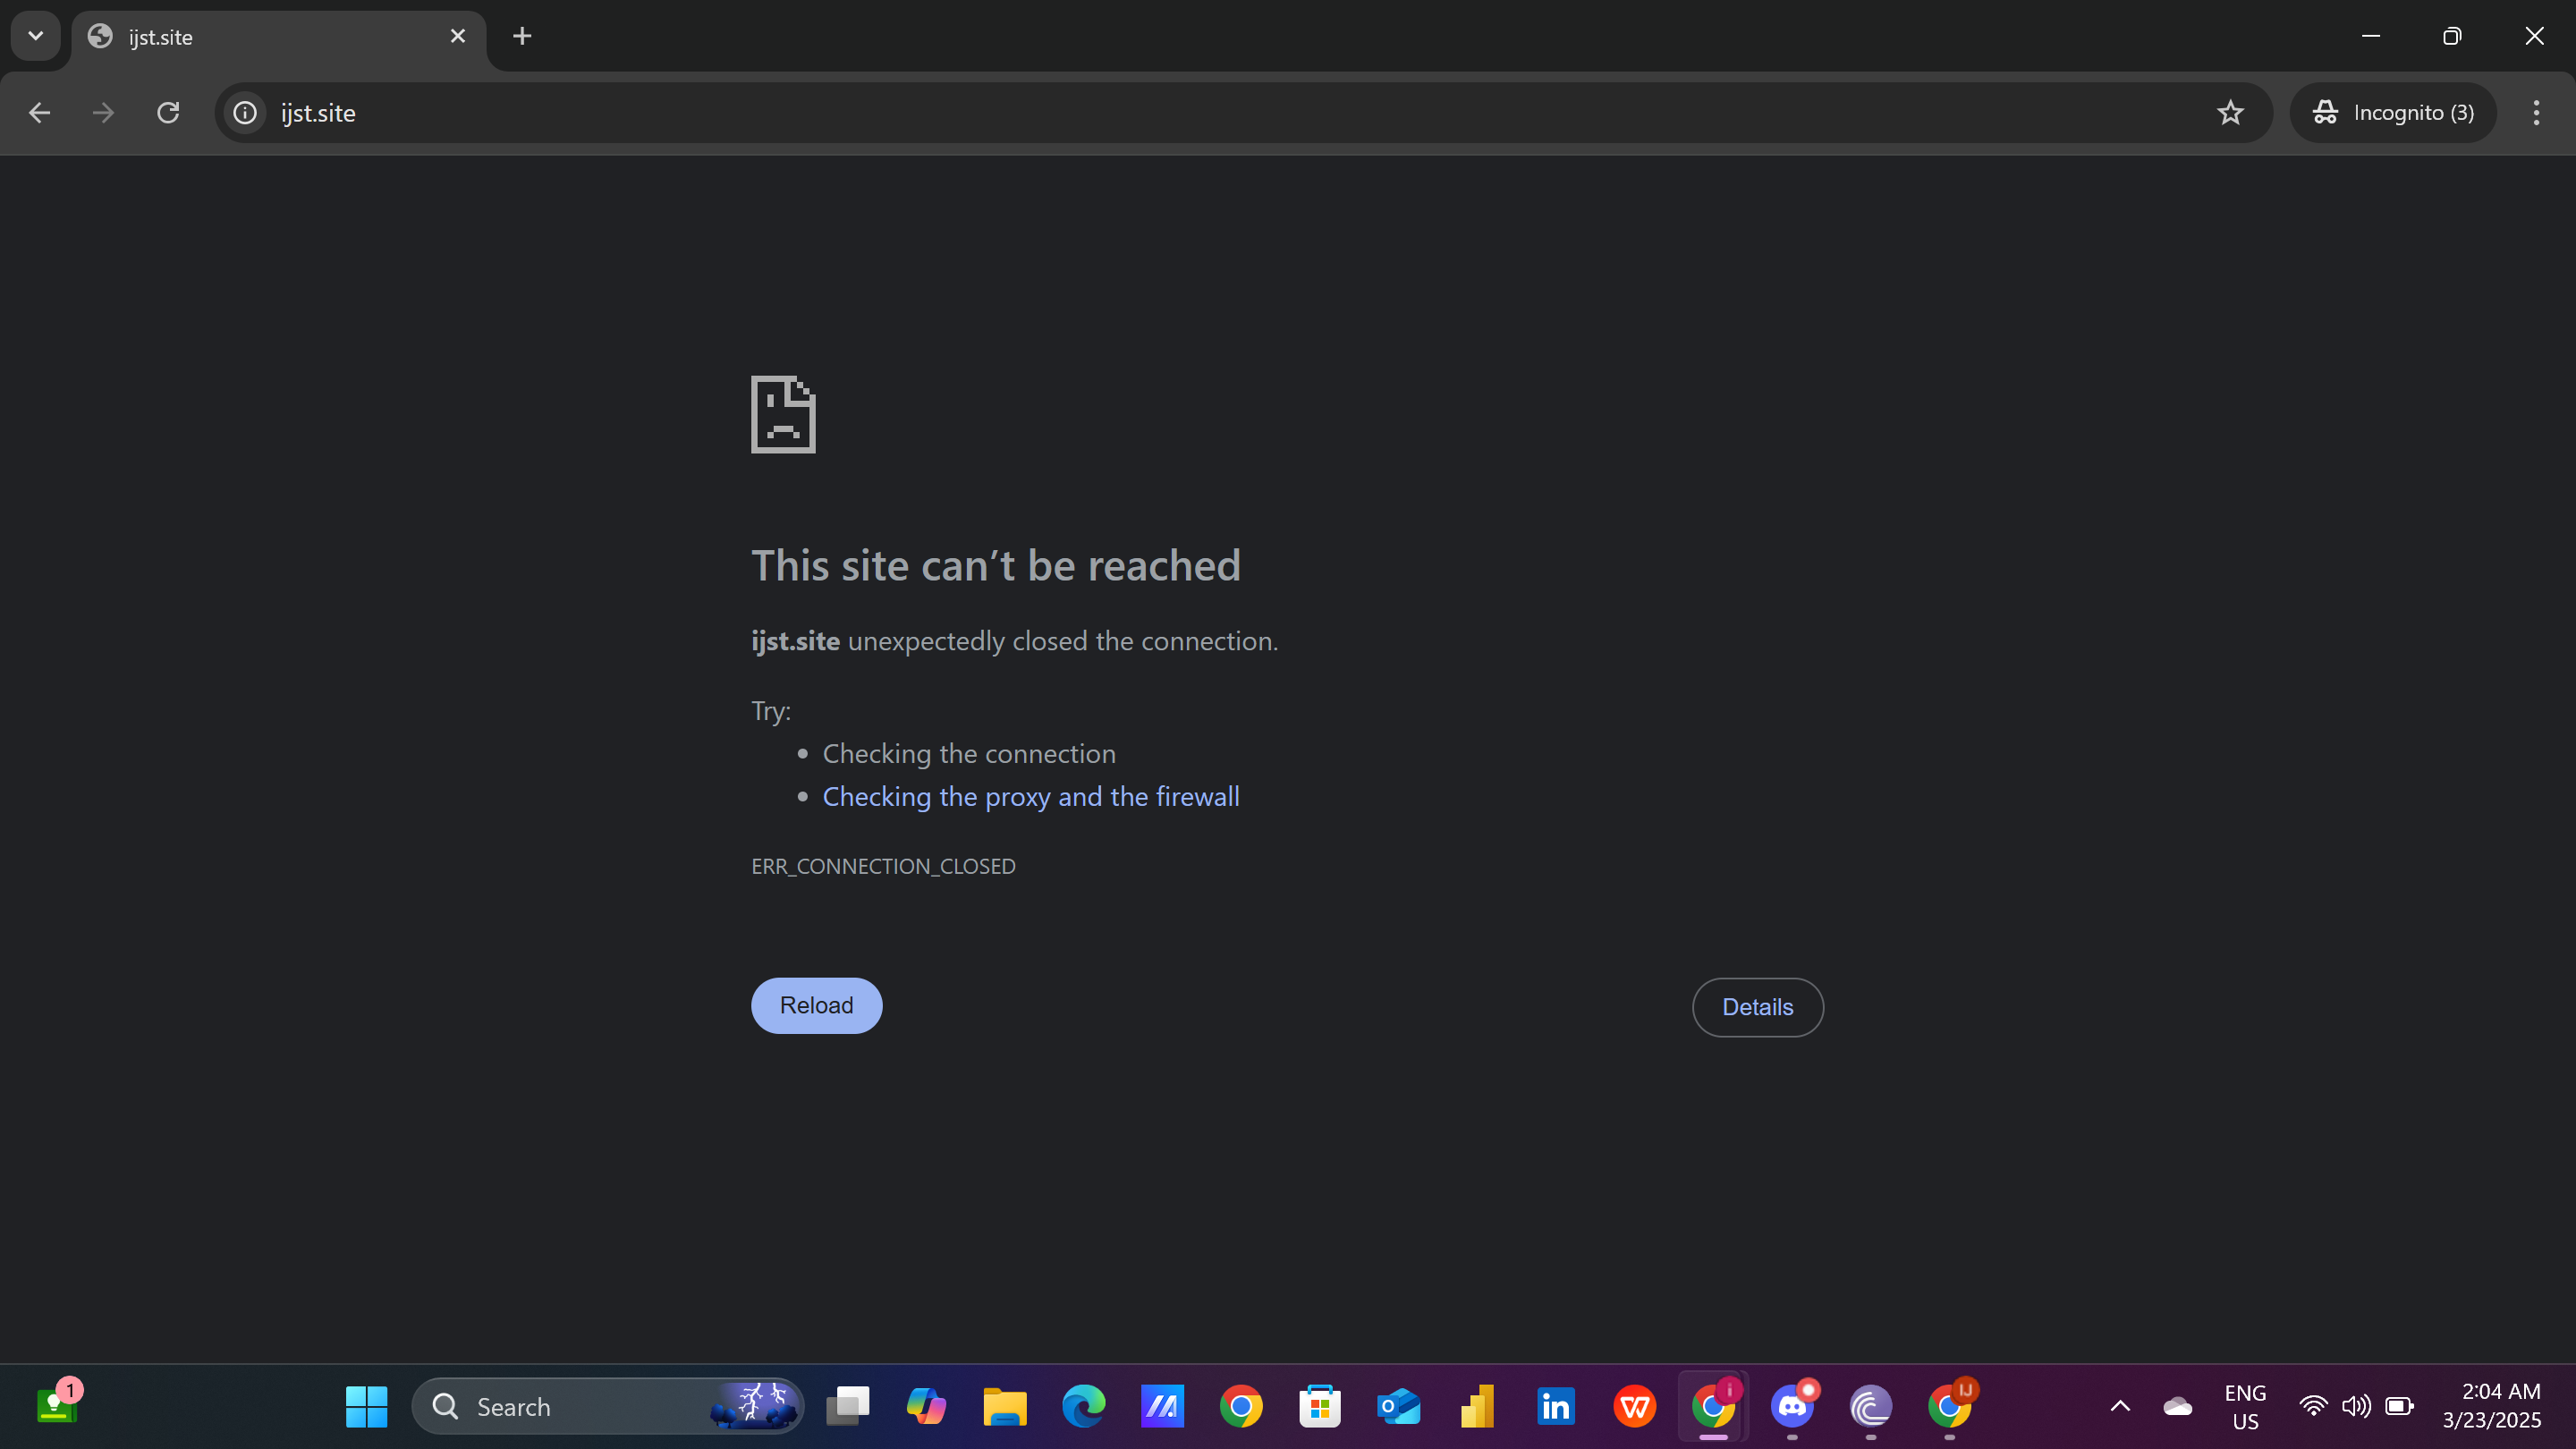Click the Details button
Image resolution: width=2576 pixels, height=1449 pixels.
coord(1757,1007)
